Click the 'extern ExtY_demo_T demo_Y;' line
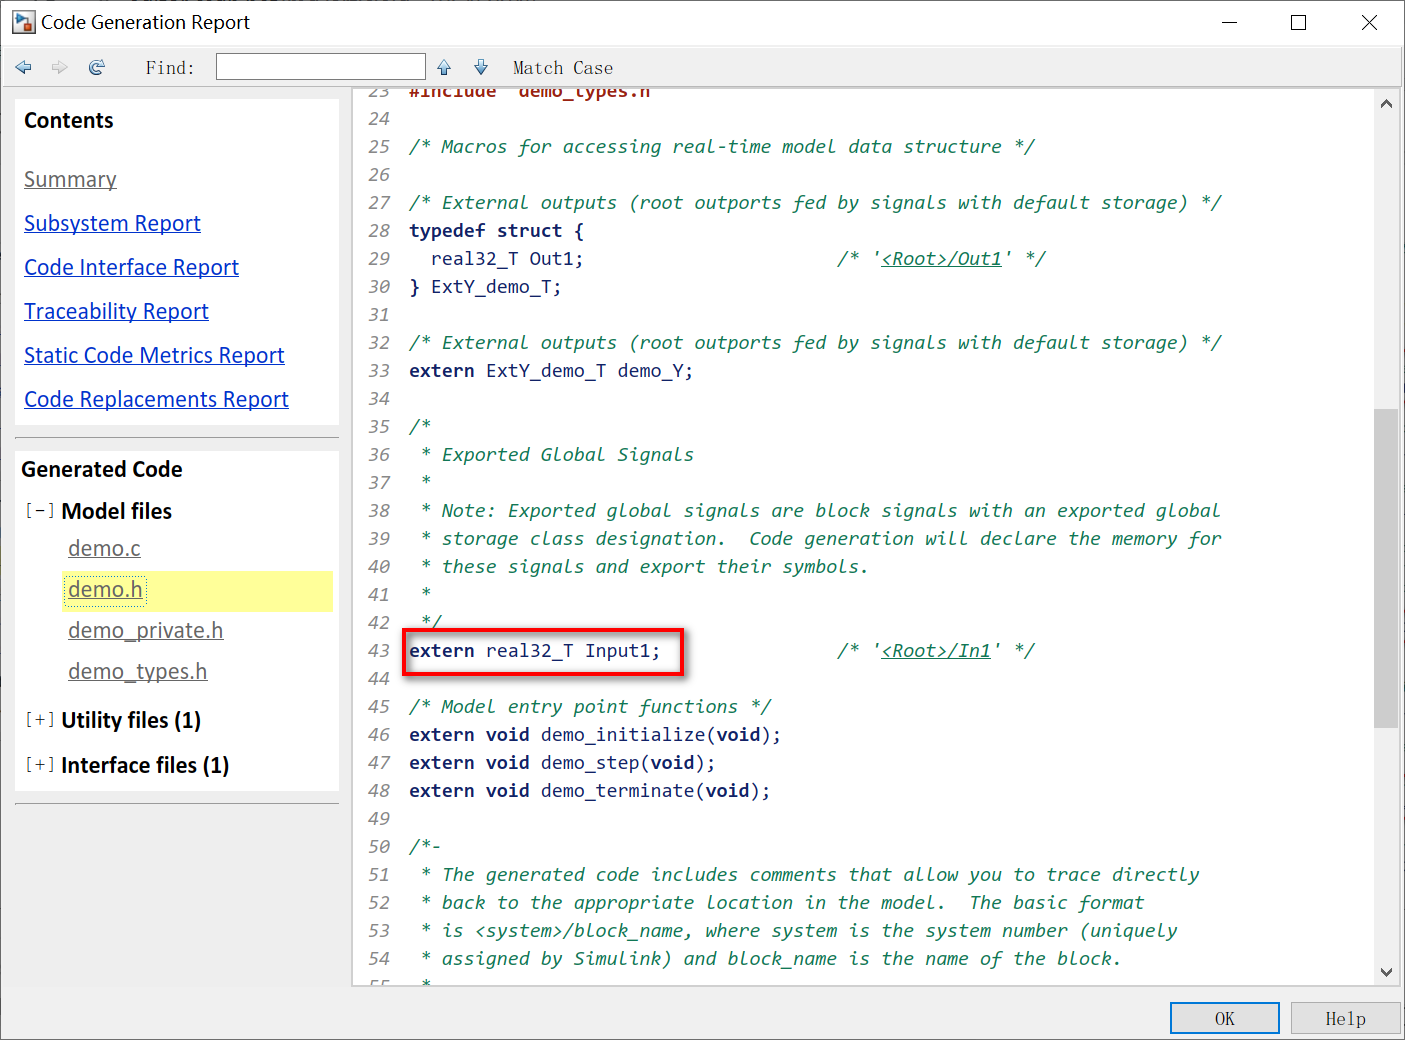Screen dimensions: 1405x1040 (551, 371)
